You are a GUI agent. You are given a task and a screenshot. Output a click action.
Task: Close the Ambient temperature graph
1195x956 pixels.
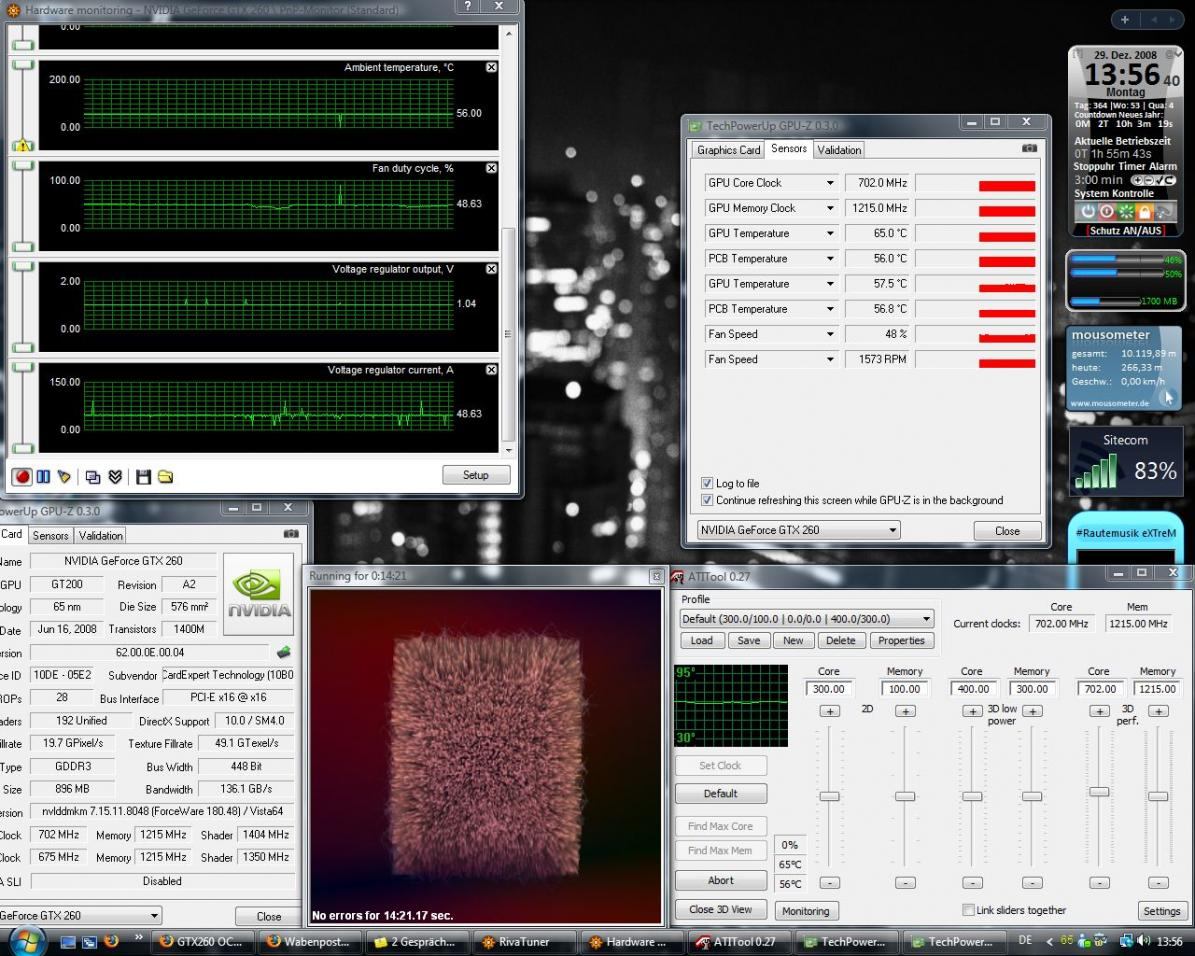492,67
